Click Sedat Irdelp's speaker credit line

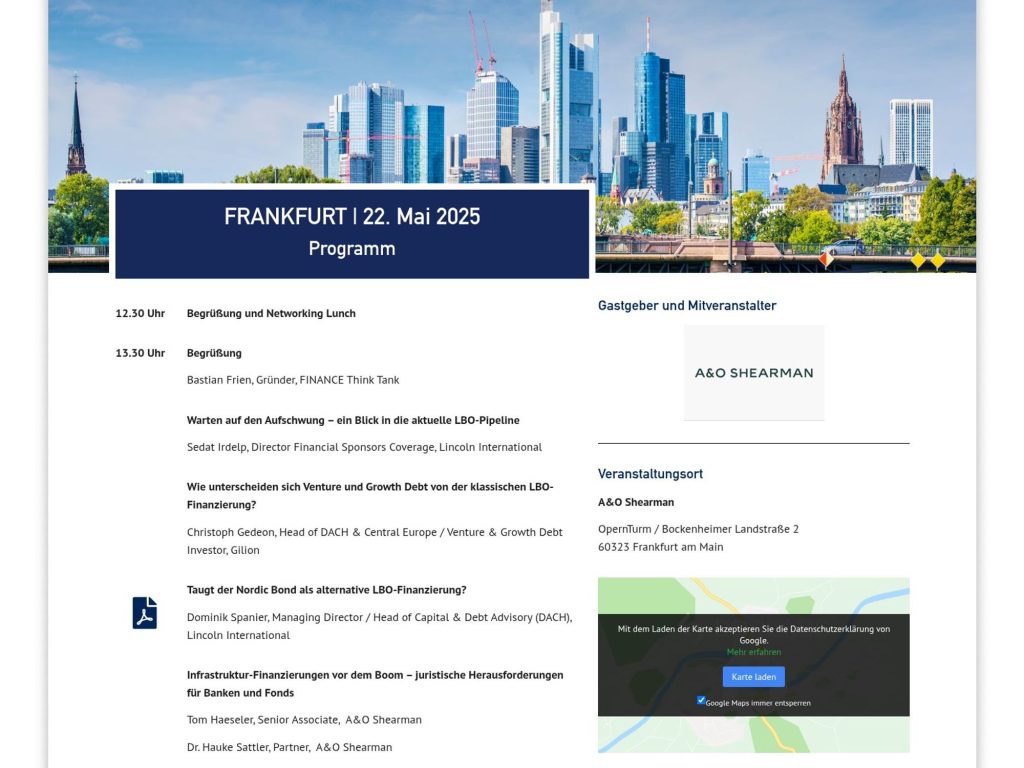(x=364, y=447)
